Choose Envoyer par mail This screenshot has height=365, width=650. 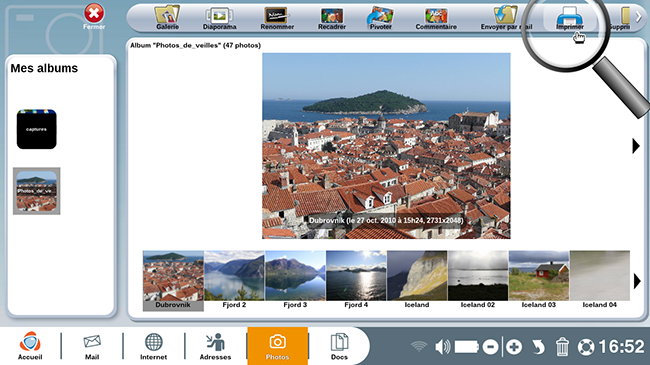pos(506,18)
